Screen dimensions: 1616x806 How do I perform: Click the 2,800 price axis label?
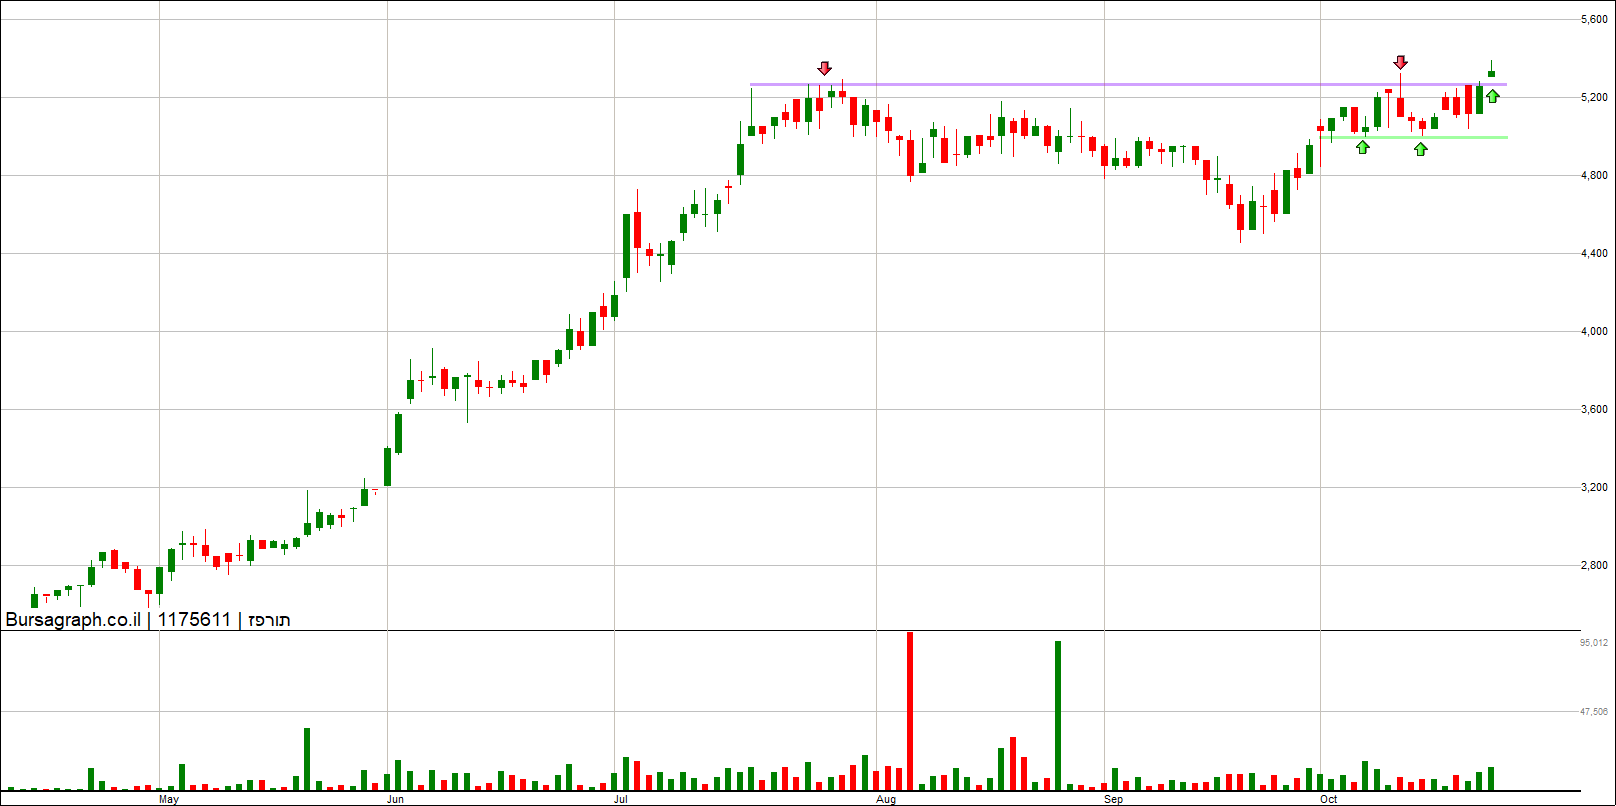click(1595, 565)
